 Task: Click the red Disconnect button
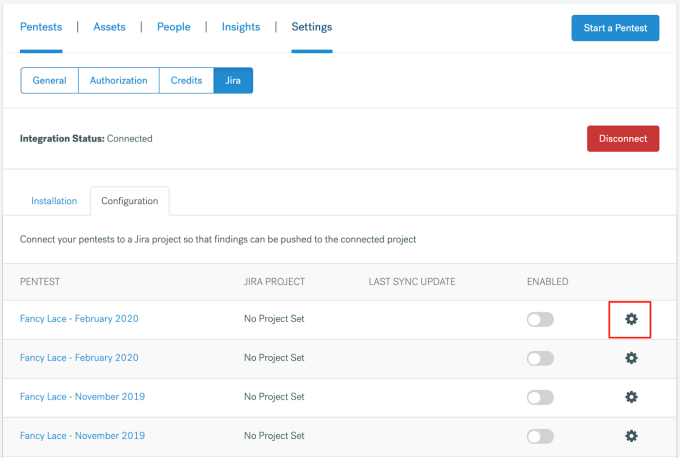(623, 139)
